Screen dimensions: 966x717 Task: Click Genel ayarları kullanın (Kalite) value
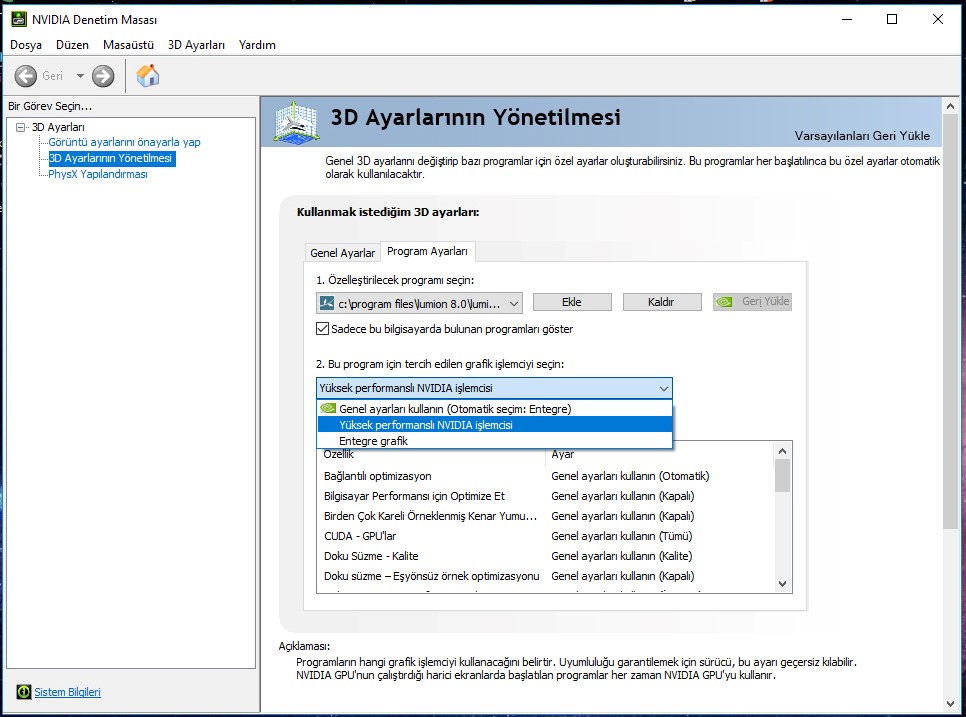tap(622, 556)
